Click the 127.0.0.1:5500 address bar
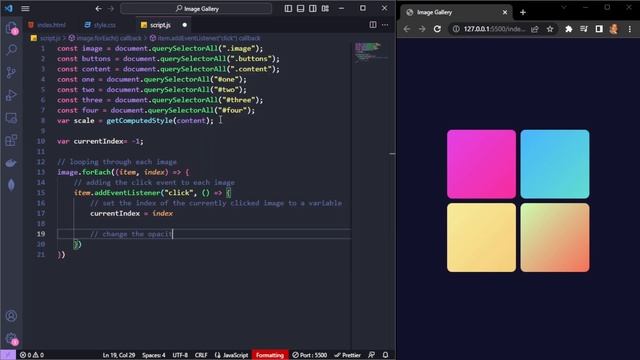The width and height of the screenshot is (640, 360). point(494,29)
